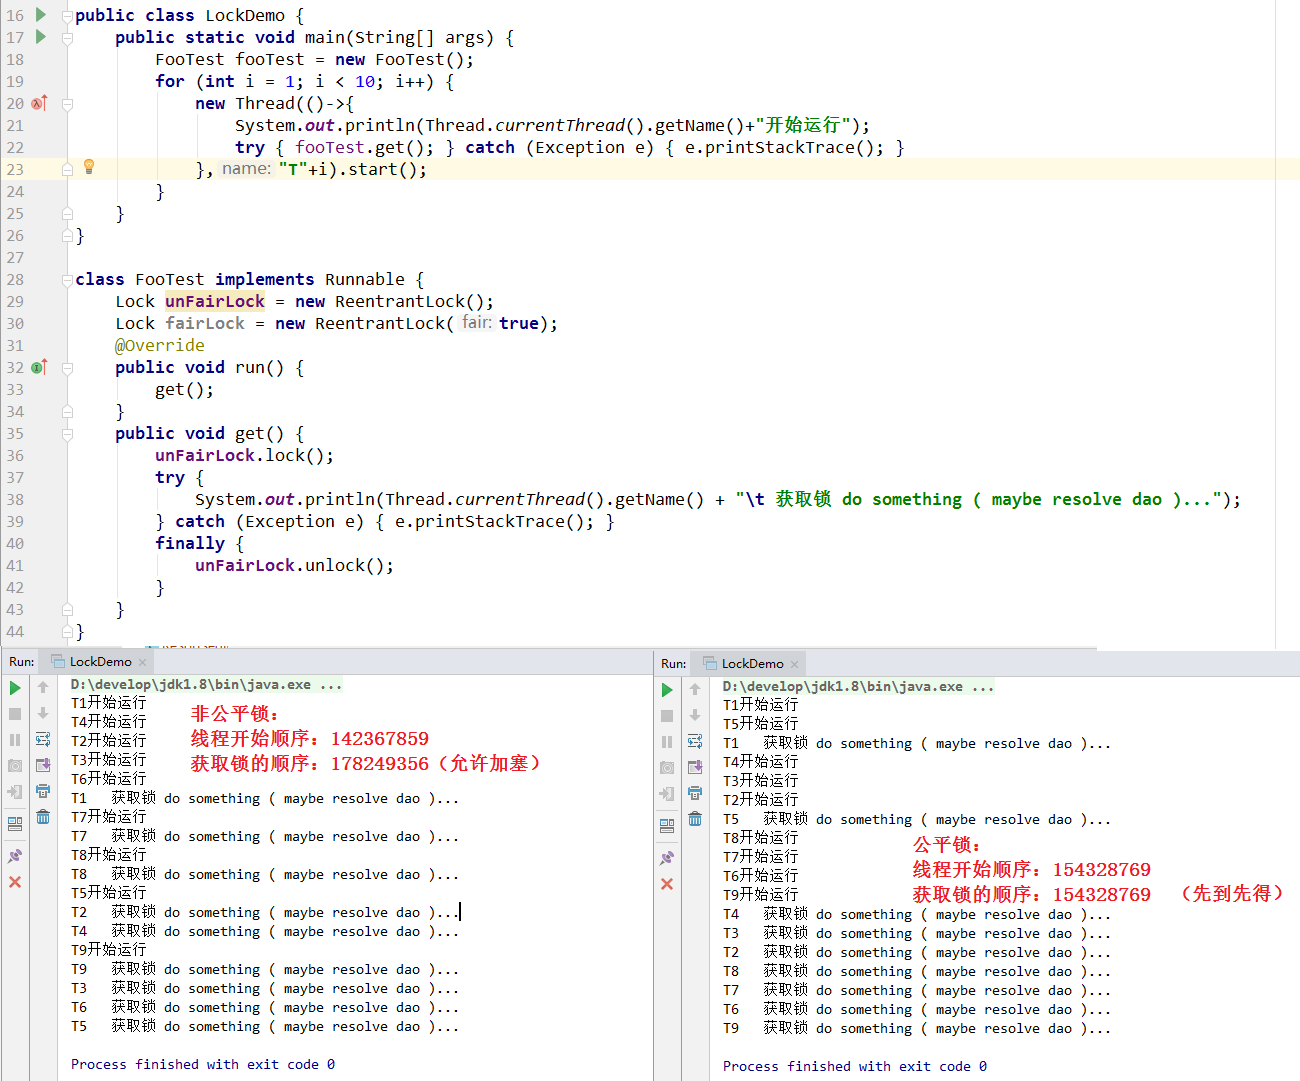The height and width of the screenshot is (1081, 1300).
Task: Open the gutter marker icon on line 20
Action: [x=39, y=103]
